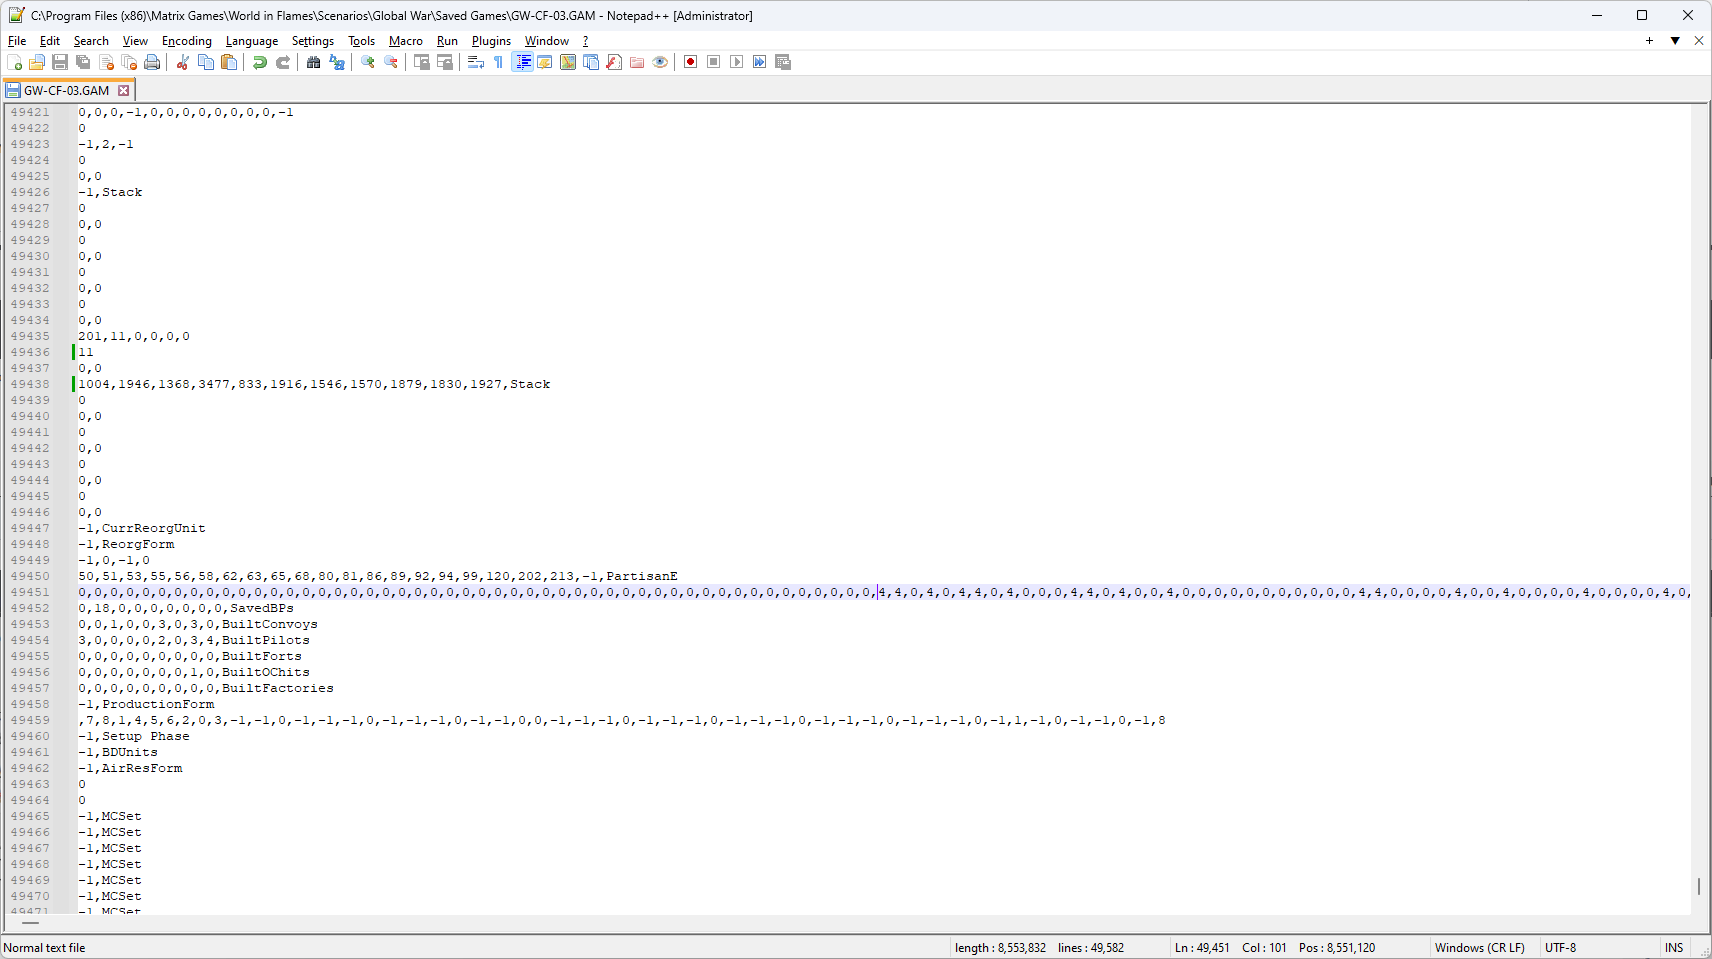Toggle show all characters
This screenshot has height=959, width=1712.
coord(497,62)
